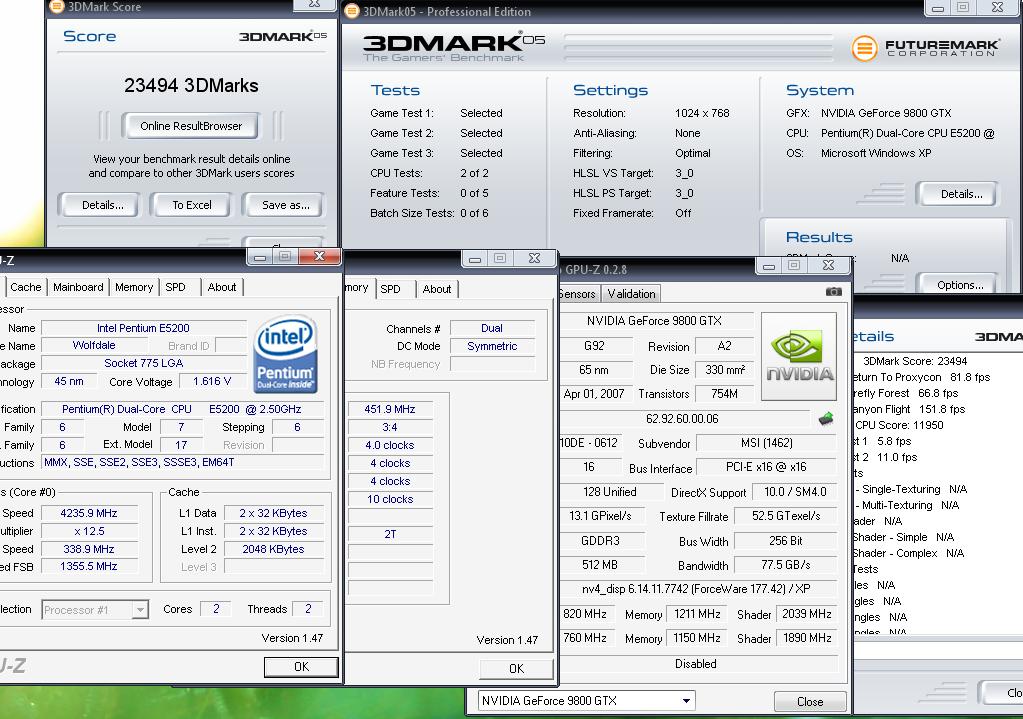Click the Rated FSB 1355.5 MHz value
This screenshot has height=719, width=1023.
coord(89,566)
